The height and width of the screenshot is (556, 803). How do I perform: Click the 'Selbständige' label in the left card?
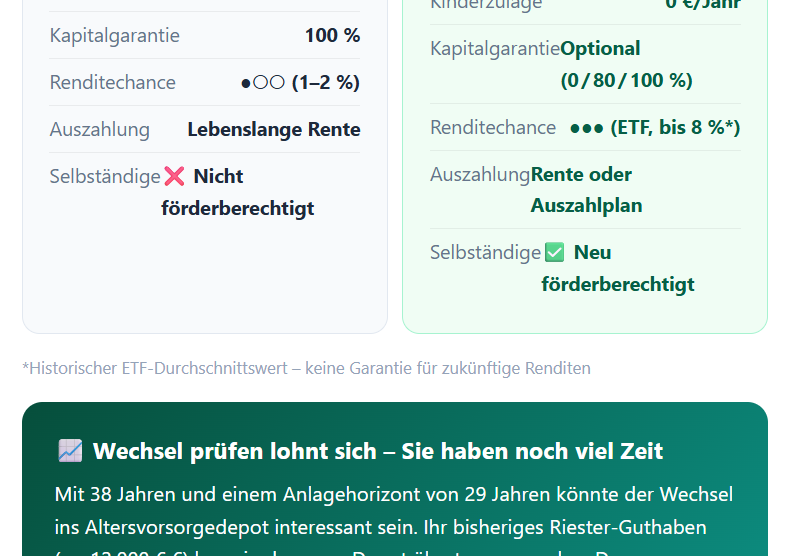[105, 177]
